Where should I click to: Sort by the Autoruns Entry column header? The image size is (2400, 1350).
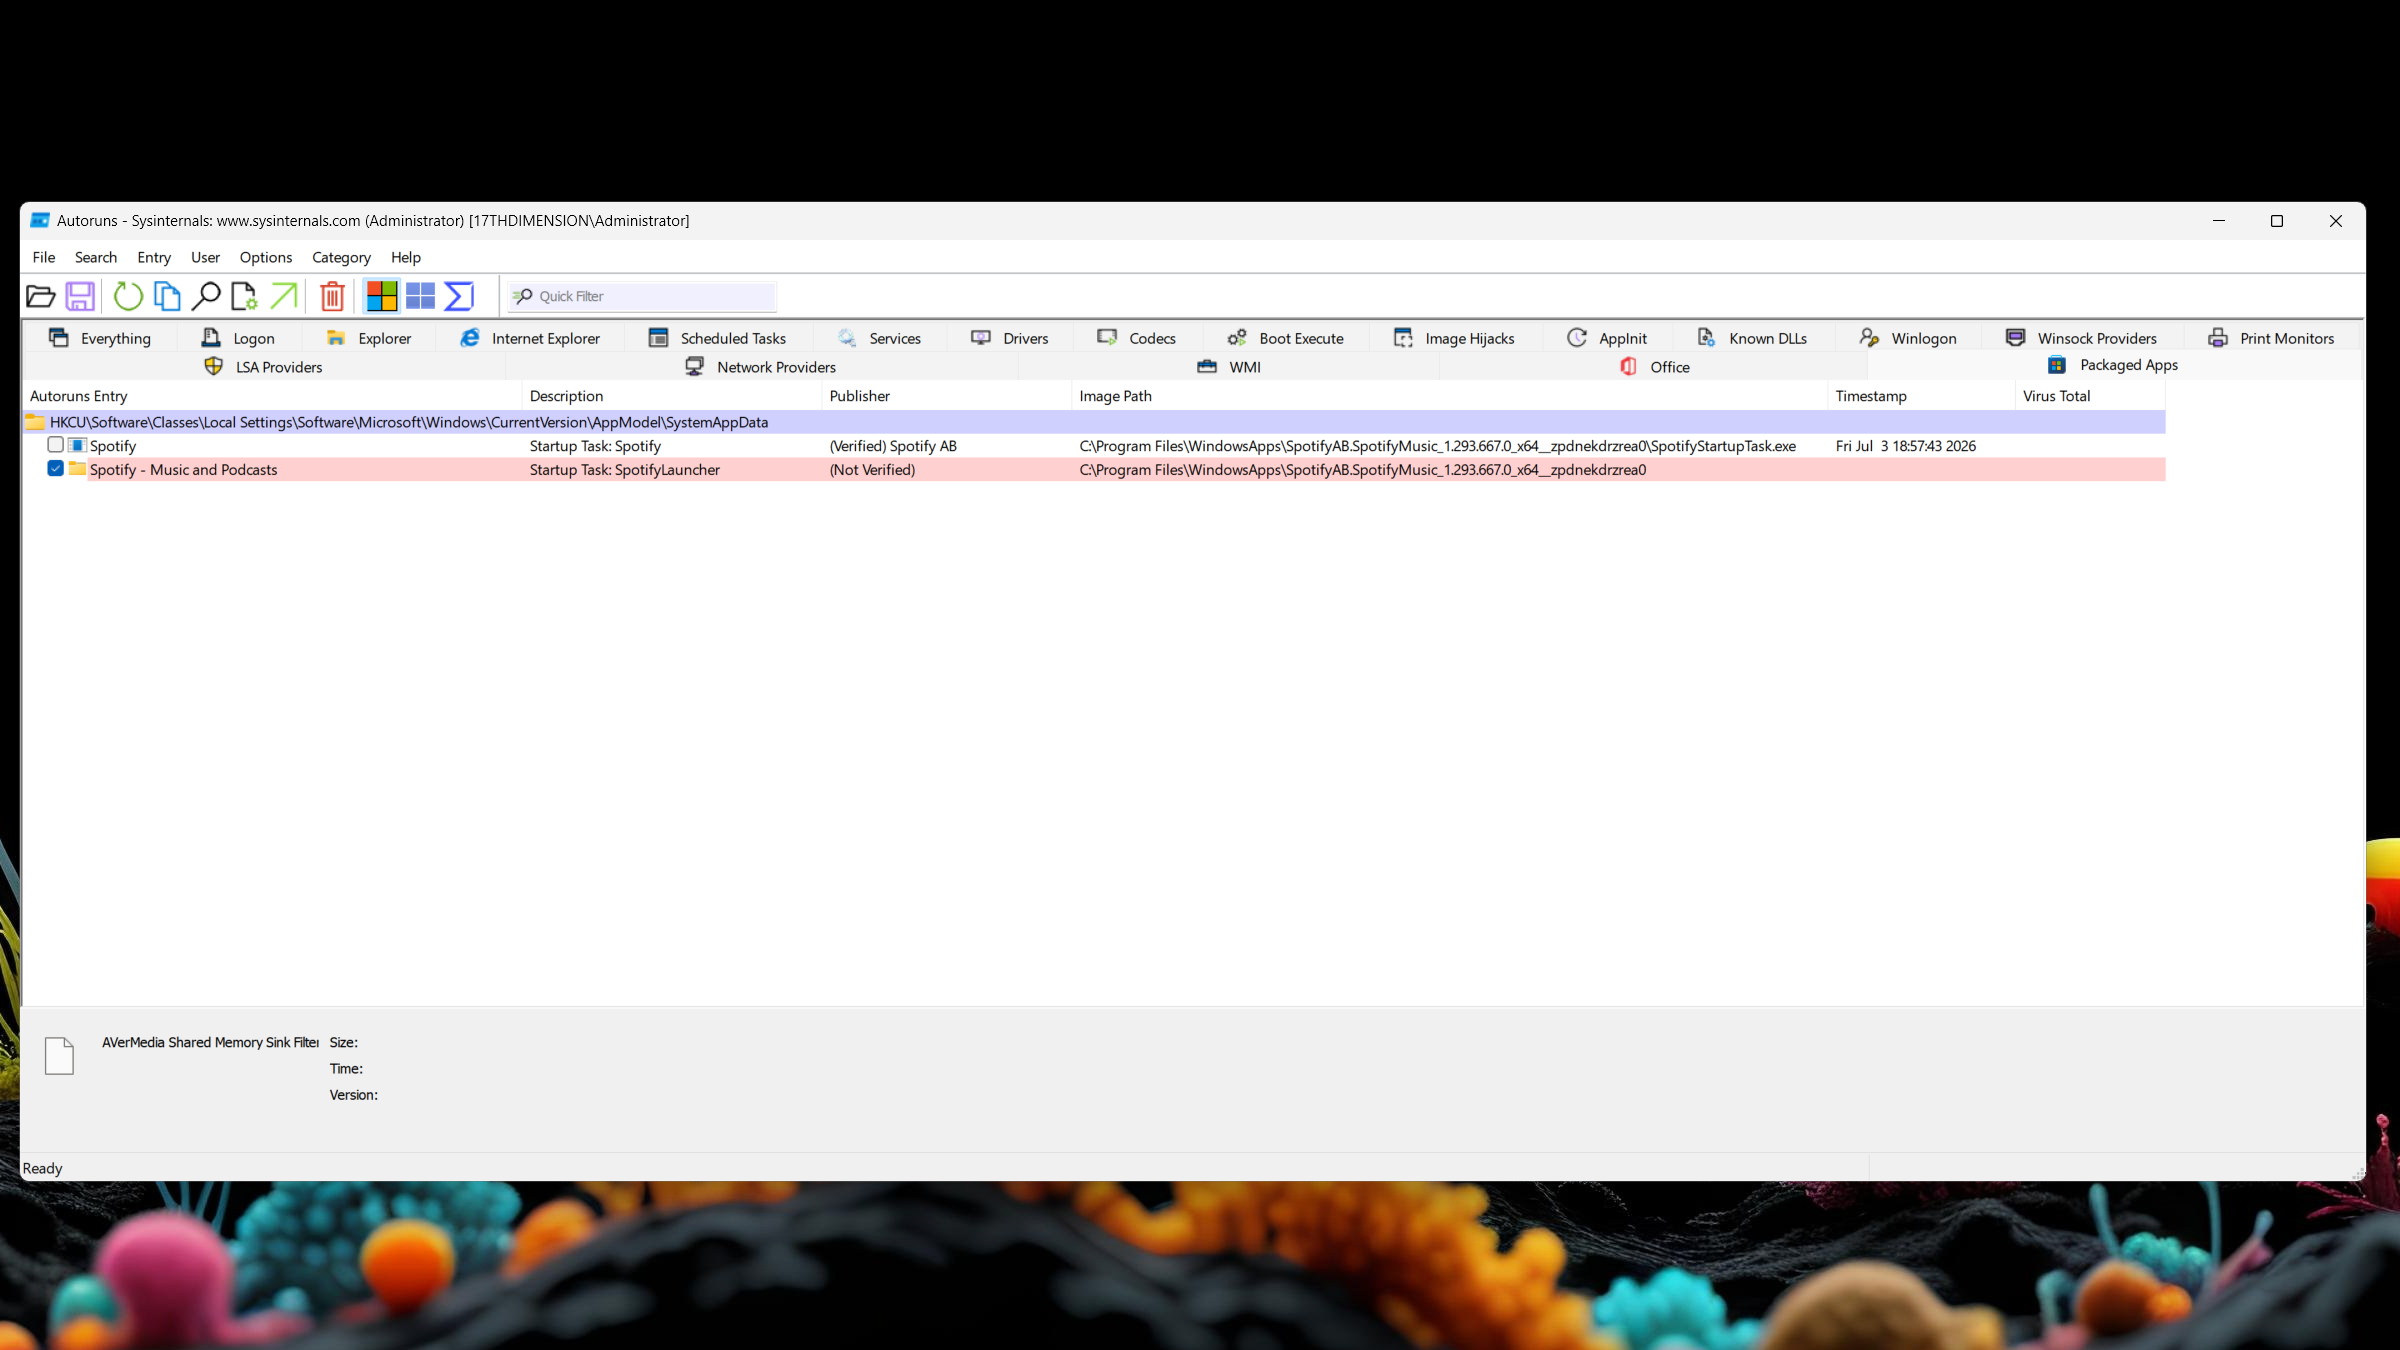pos(272,396)
